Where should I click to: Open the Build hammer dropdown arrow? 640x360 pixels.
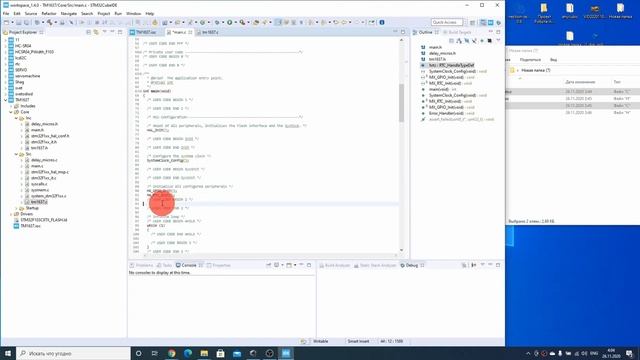click(55, 22)
